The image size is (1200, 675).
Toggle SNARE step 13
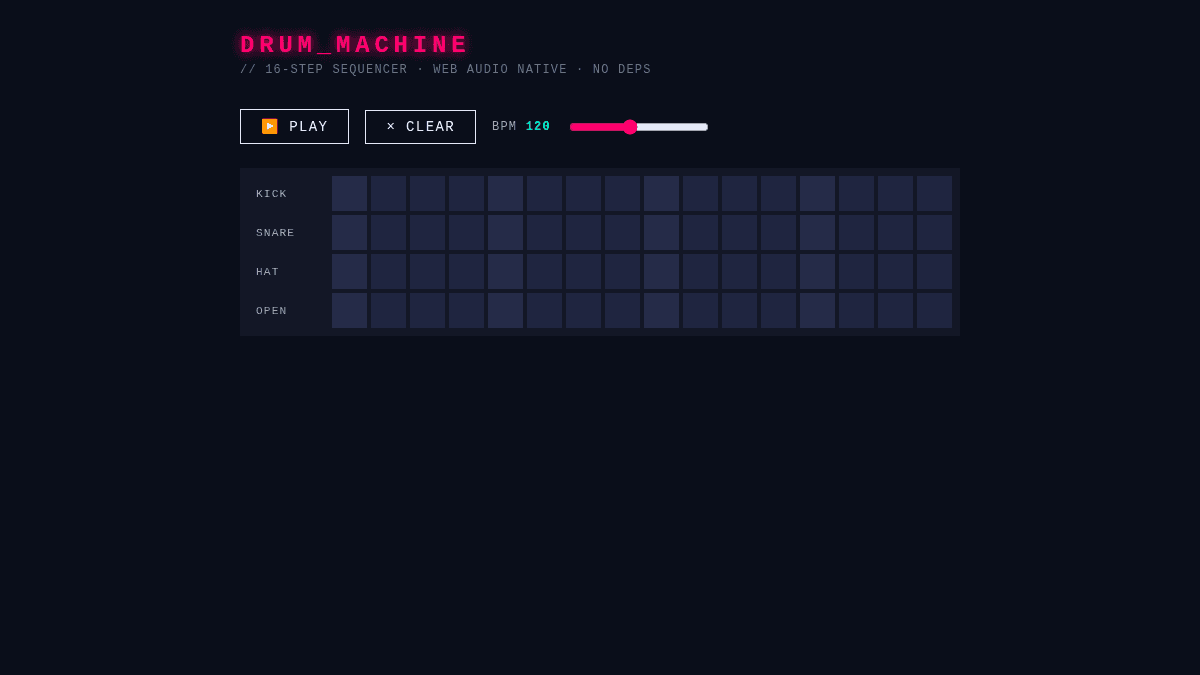point(817,232)
